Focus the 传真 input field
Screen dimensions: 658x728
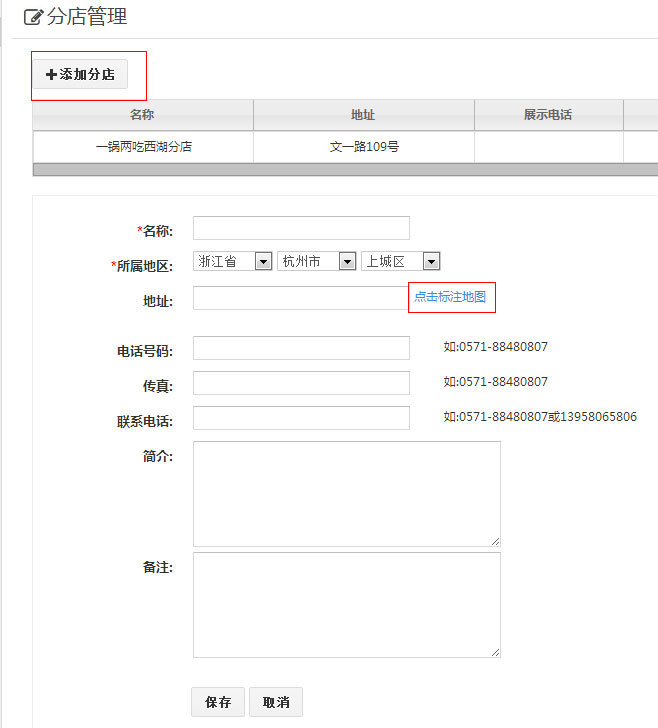[x=301, y=383]
